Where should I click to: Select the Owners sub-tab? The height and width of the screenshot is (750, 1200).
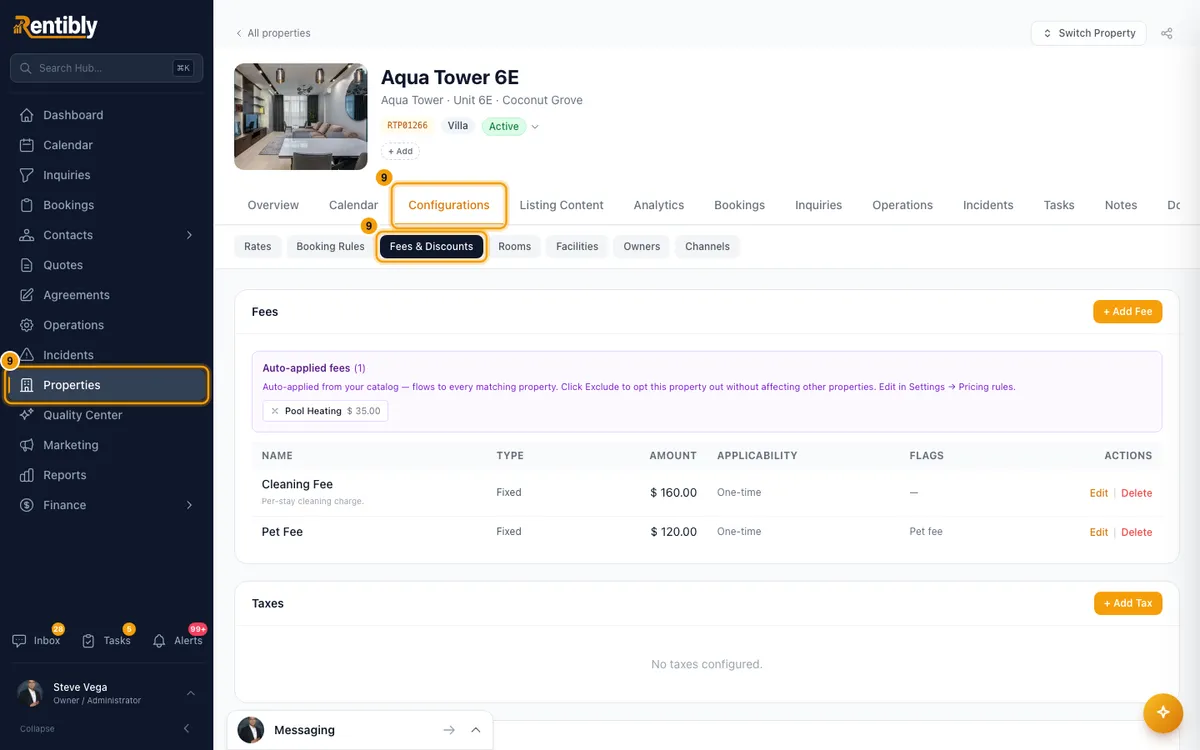click(642, 246)
